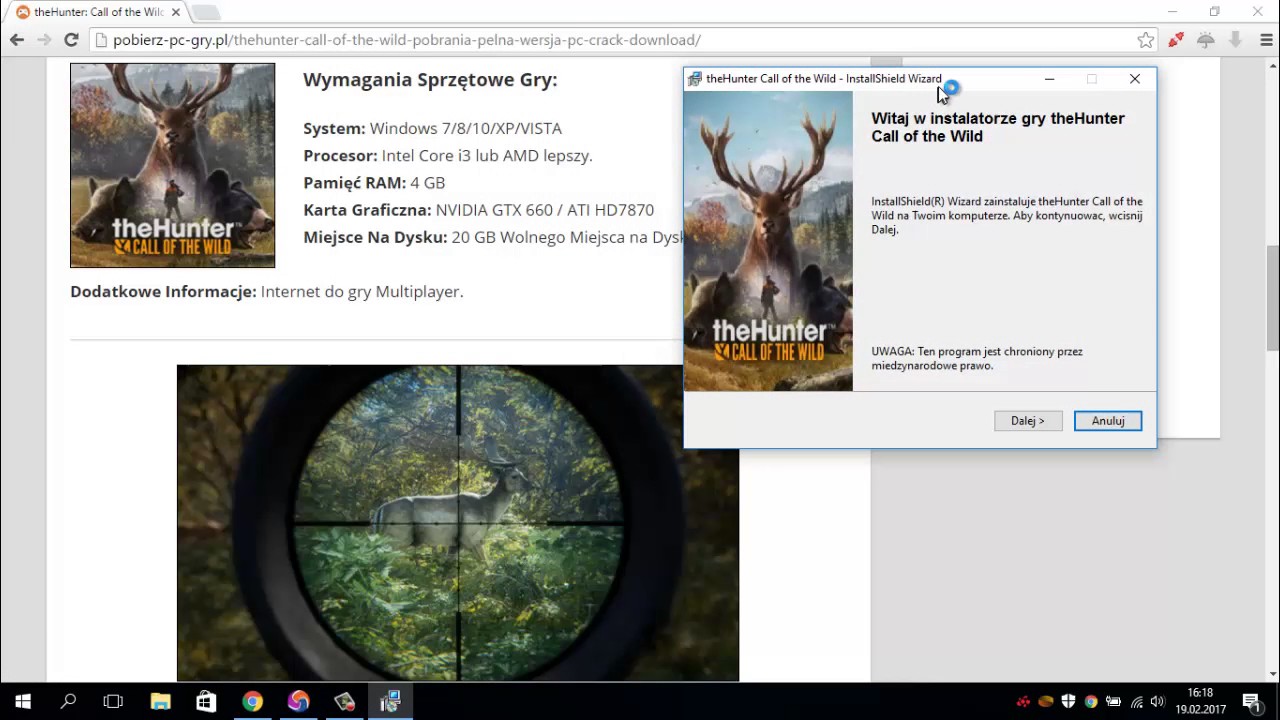The height and width of the screenshot is (720, 1280).
Task: Click the browser forward arrow
Action: pos(44,40)
